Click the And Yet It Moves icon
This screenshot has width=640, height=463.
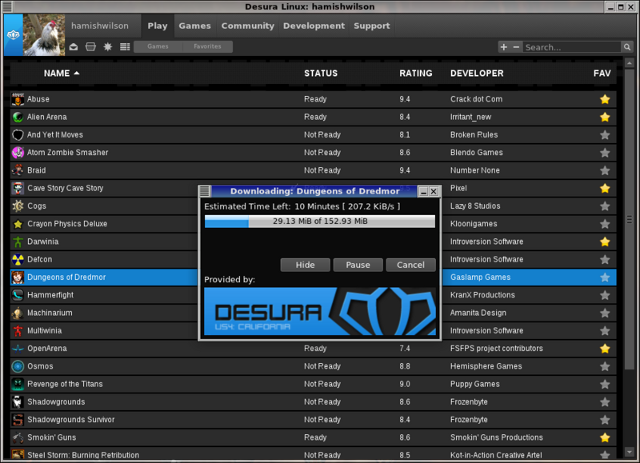pyautogui.click(x=18, y=135)
